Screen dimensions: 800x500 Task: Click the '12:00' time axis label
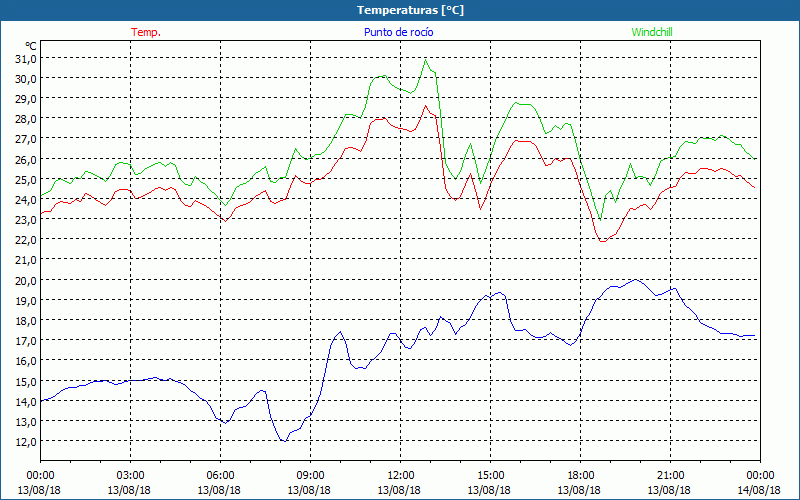coord(401,475)
